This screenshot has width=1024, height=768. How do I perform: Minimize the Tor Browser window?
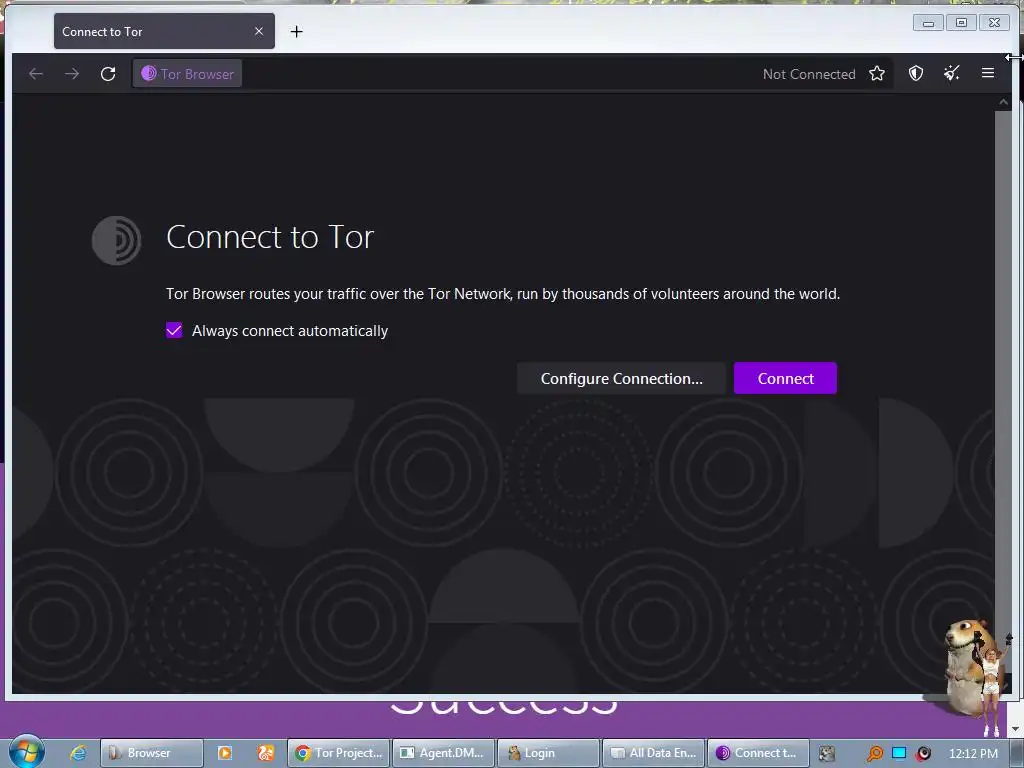(928, 23)
